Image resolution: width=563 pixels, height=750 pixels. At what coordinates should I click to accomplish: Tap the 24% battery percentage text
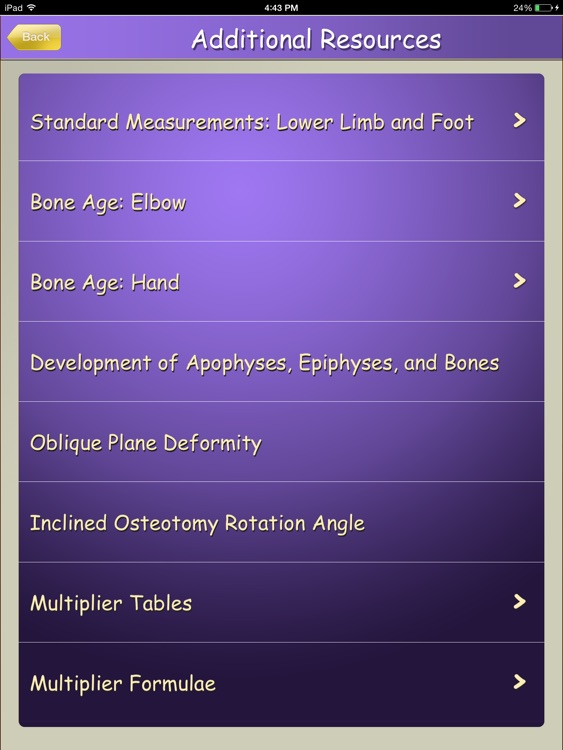point(522,8)
